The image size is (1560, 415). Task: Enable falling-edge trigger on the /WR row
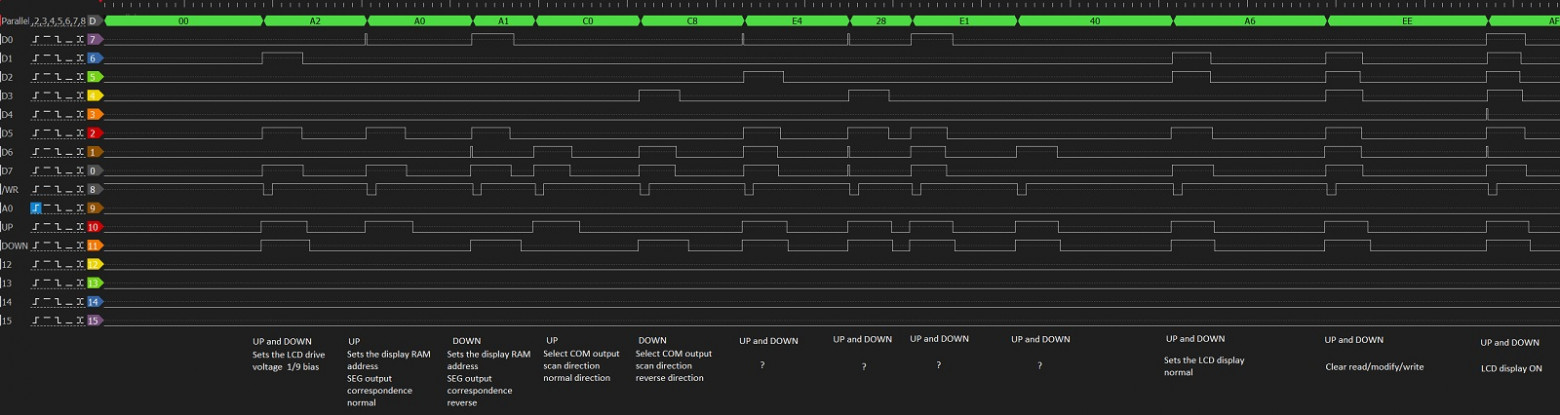point(58,189)
